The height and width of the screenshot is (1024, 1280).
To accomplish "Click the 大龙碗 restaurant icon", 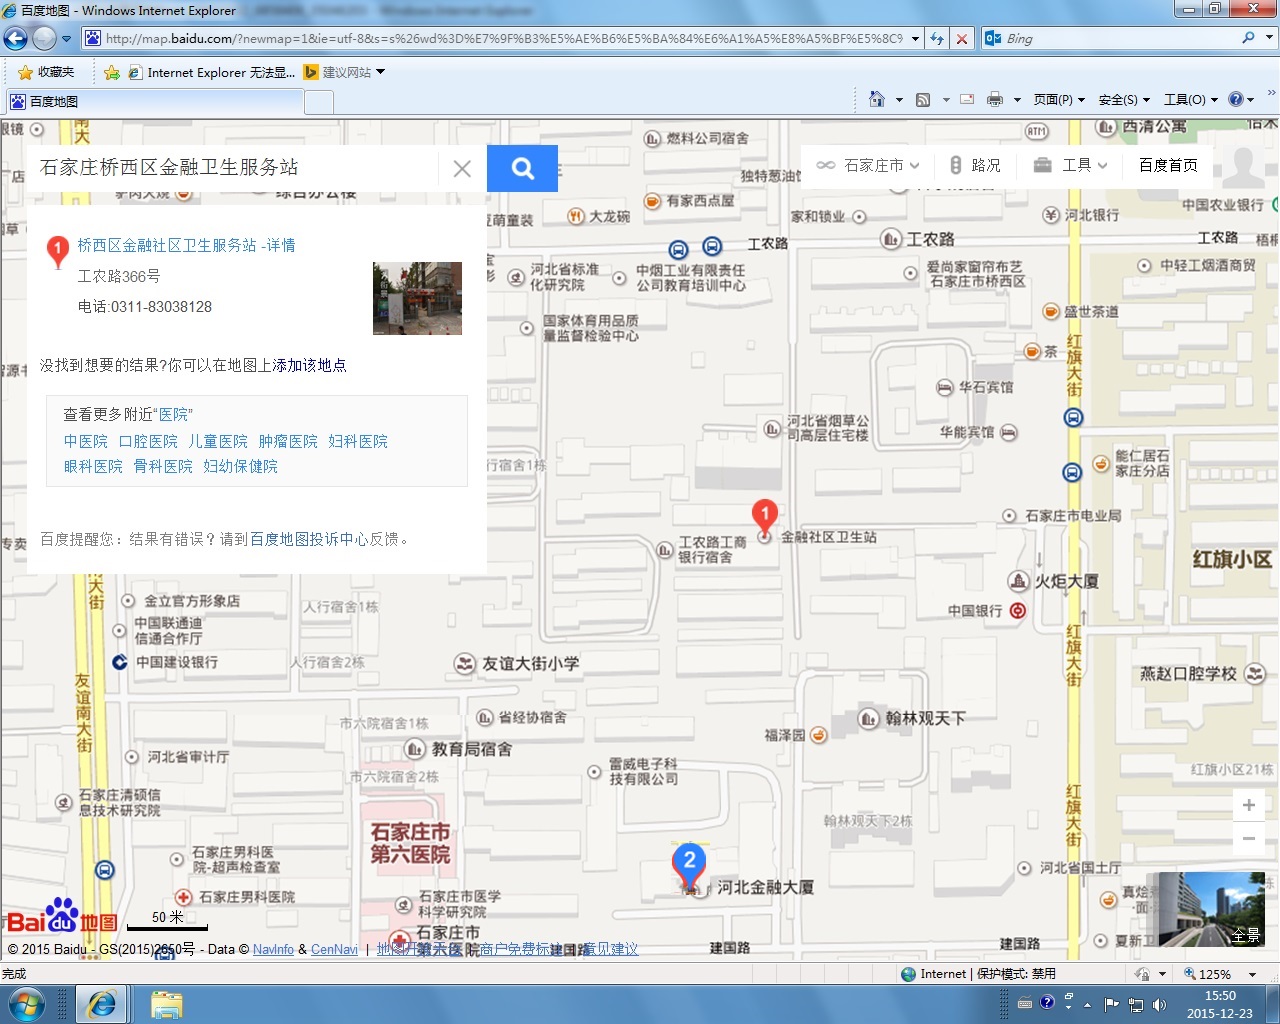I will (x=576, y=216).
